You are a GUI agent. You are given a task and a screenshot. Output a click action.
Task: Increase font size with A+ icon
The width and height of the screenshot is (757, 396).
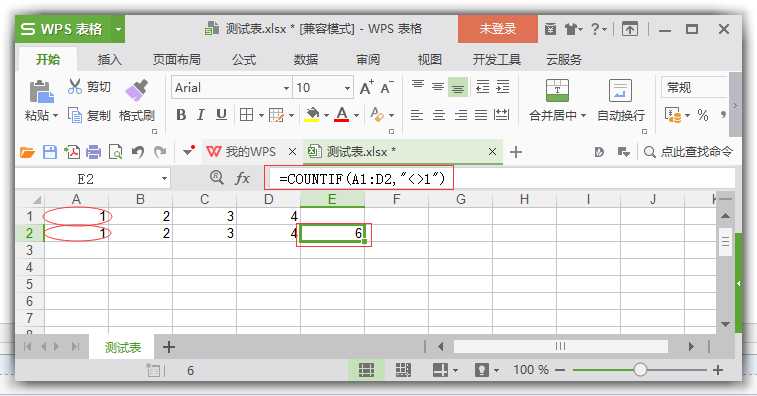366,87
